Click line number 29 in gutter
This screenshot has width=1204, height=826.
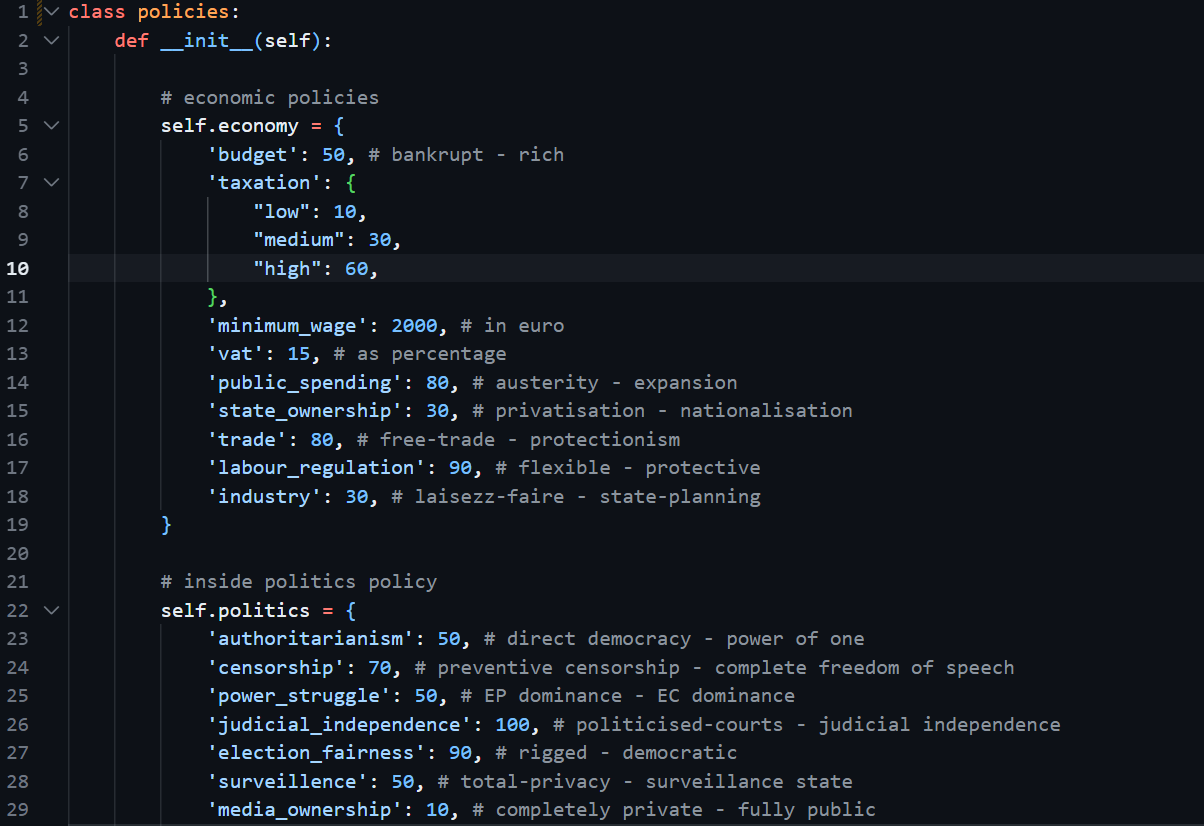pyautogui.click(x=20, y=810)
